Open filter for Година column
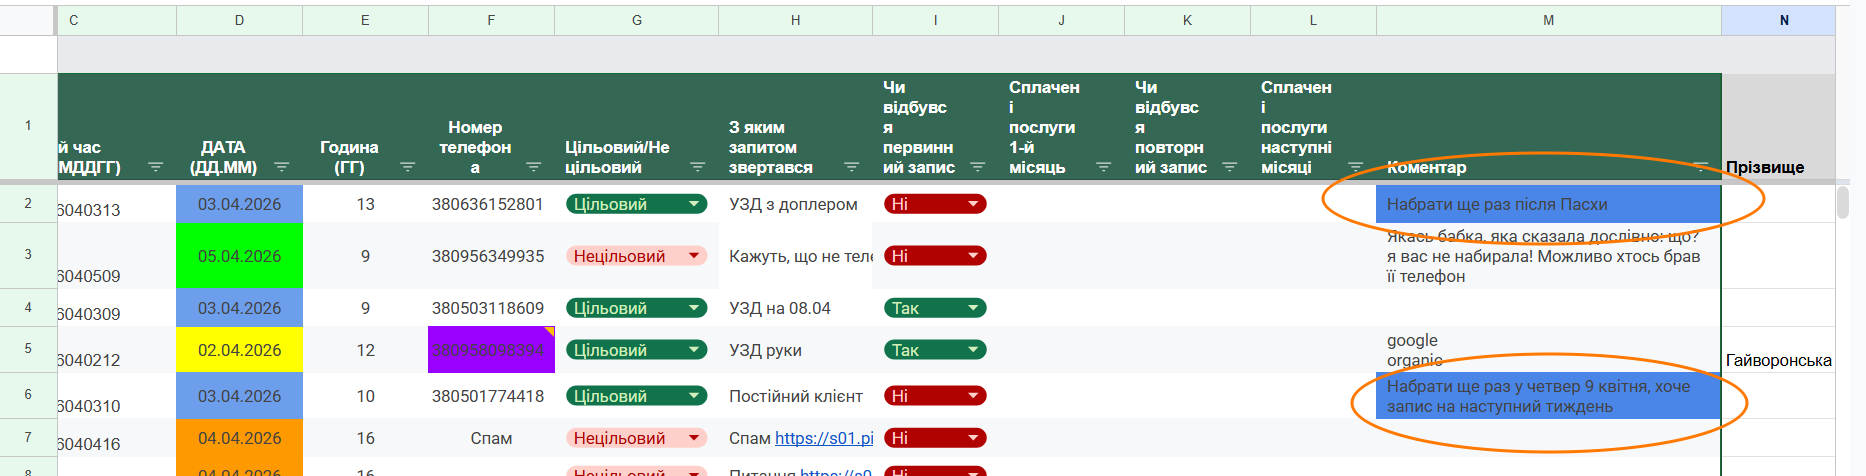1866x476 pixels. click(x=407, y=167)
